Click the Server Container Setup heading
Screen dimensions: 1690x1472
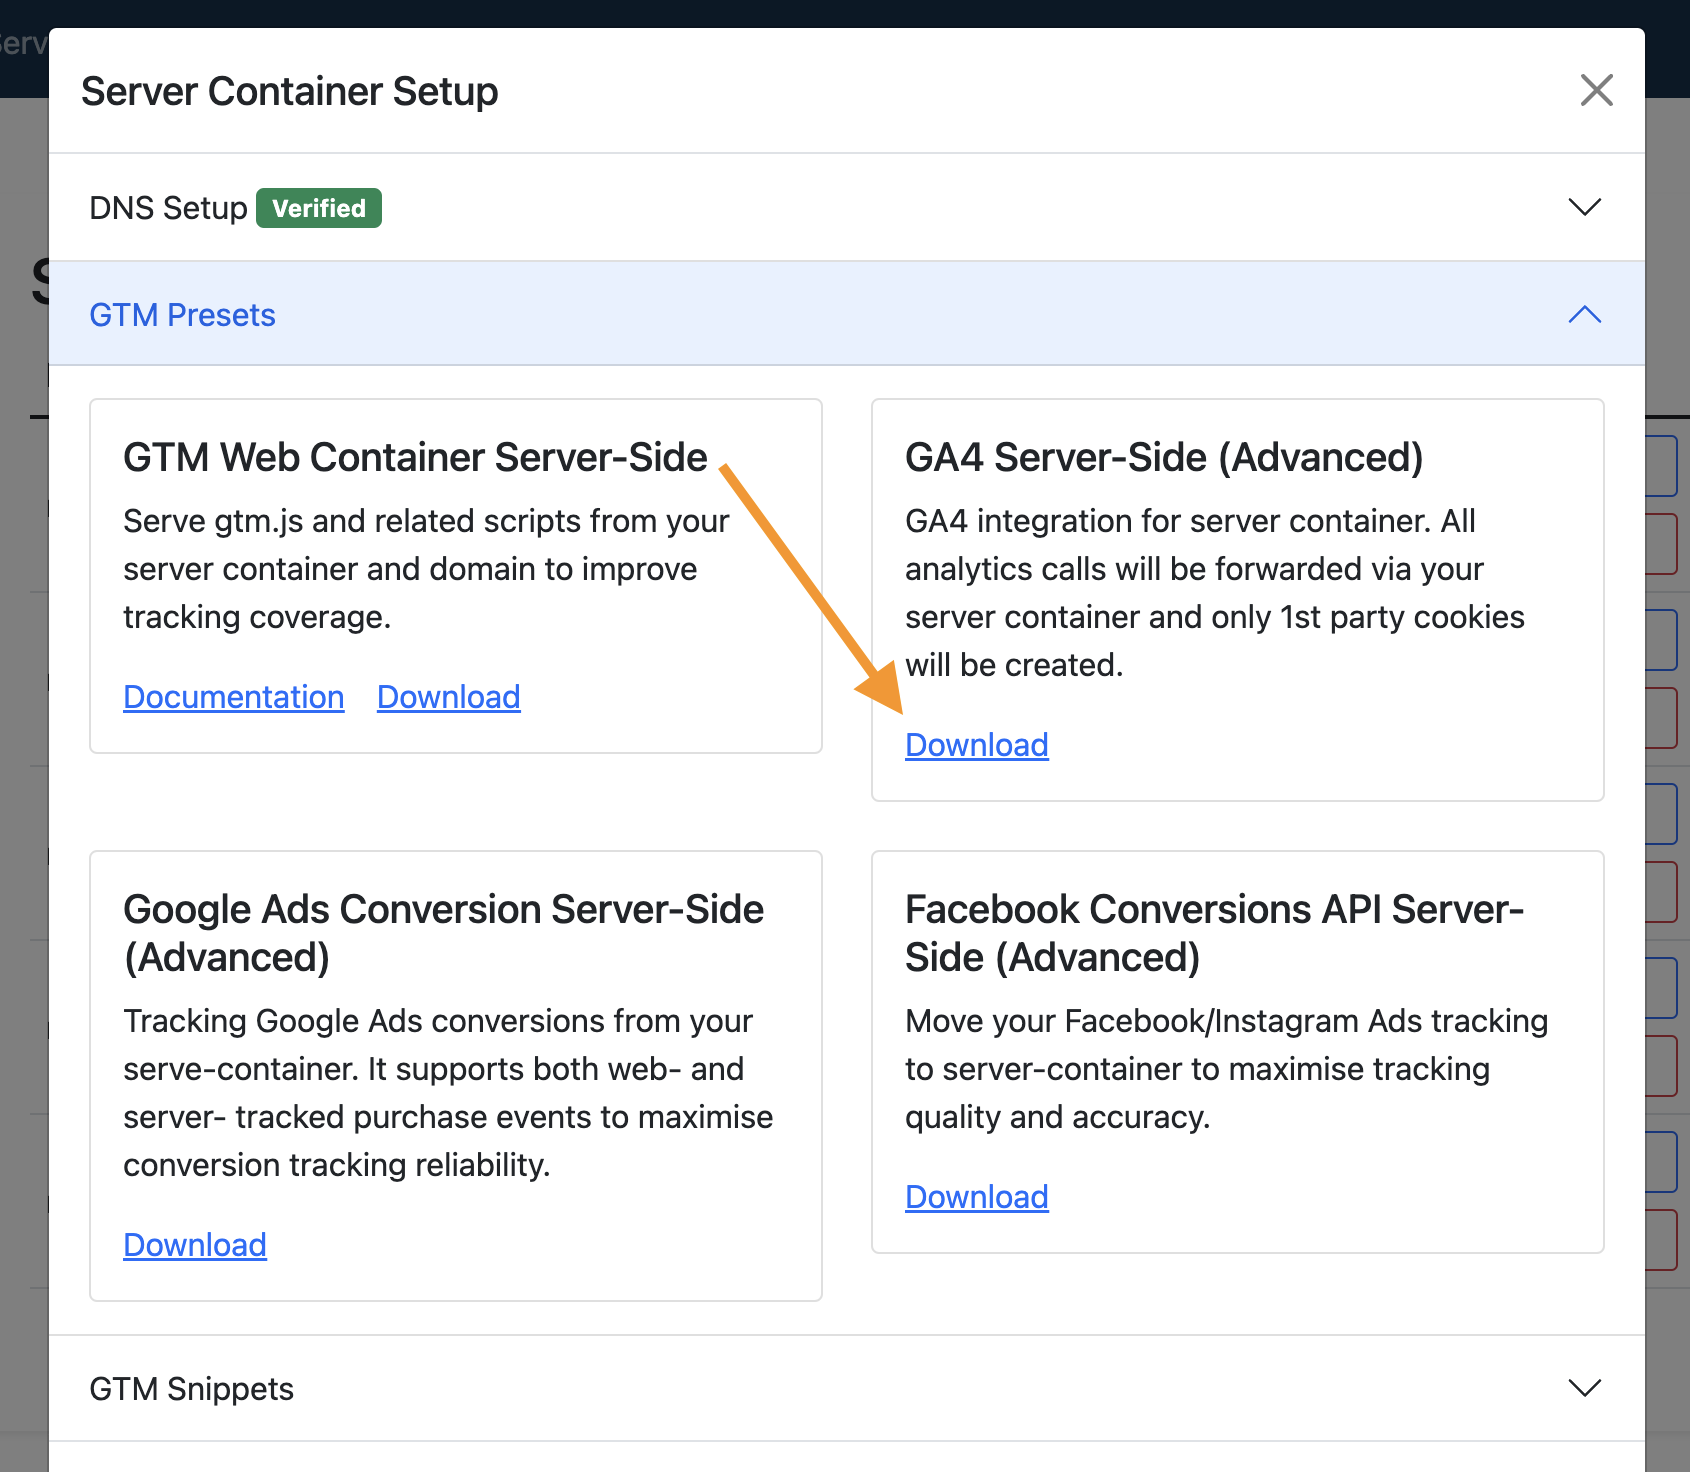(x=289, y=91)
